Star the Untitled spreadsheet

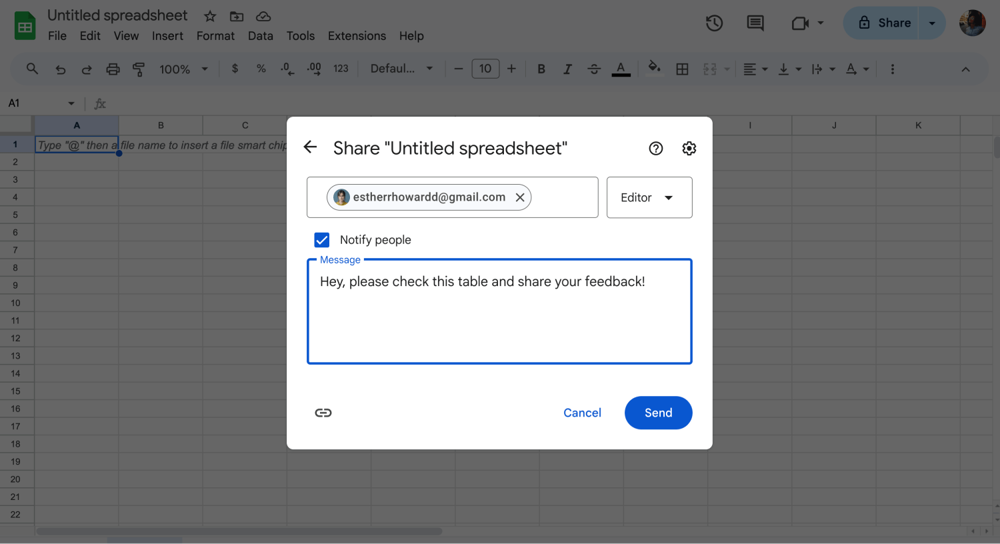[210, 17]
